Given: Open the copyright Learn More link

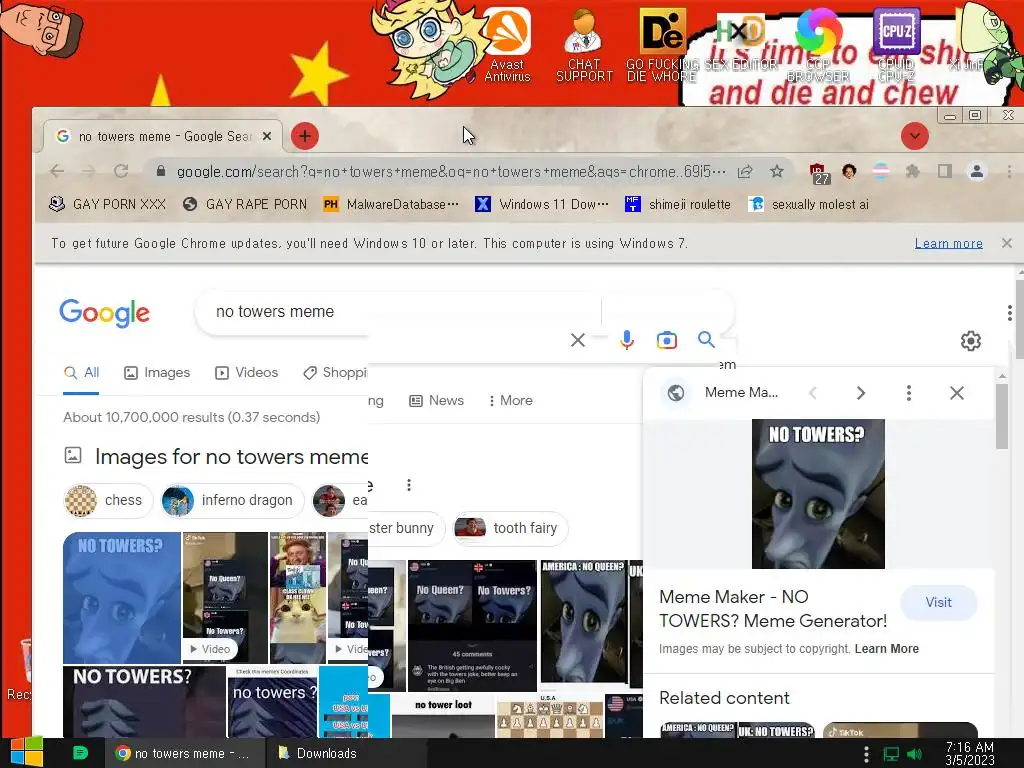Looking at the screenshot, I should point(886,648).
